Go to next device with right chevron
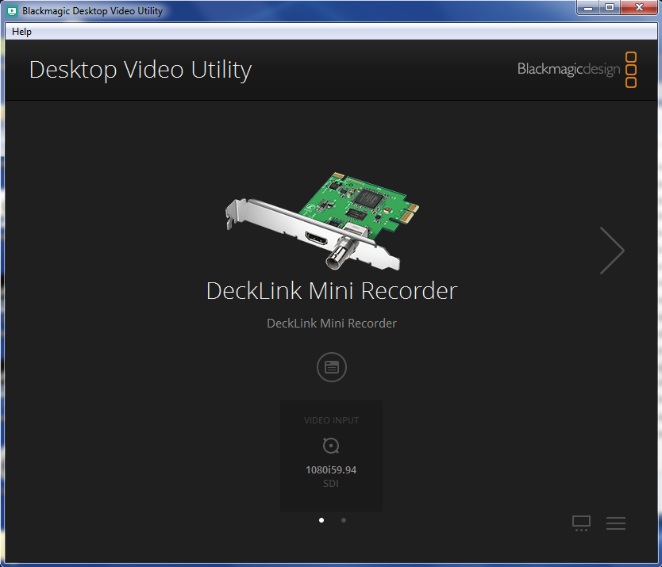Viewport: 662px width, 567px height. coord(612,250)
